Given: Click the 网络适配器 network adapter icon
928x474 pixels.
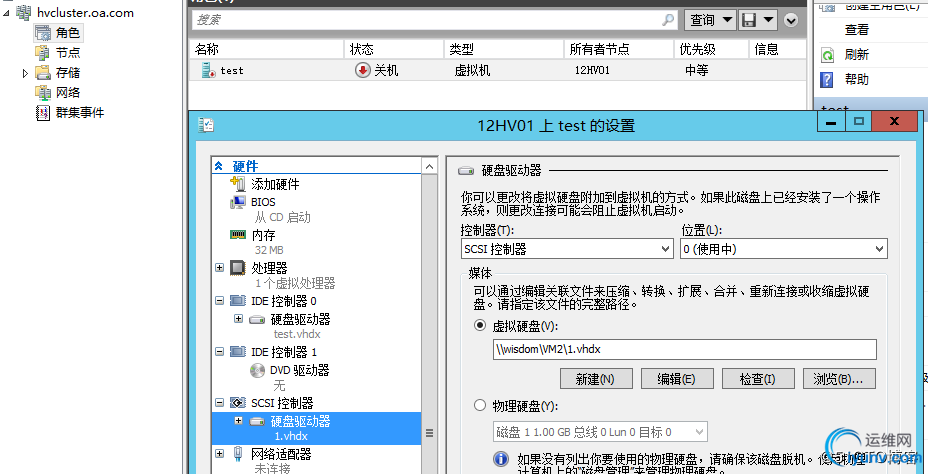Looking at the screenshot, I should point(238,454).
